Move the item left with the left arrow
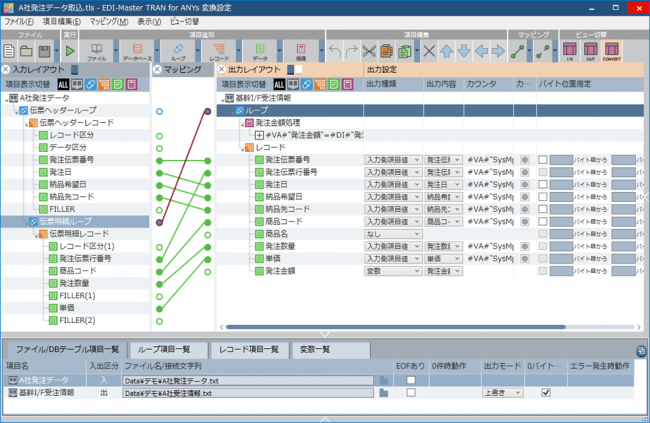 click(x=481, y=51)
